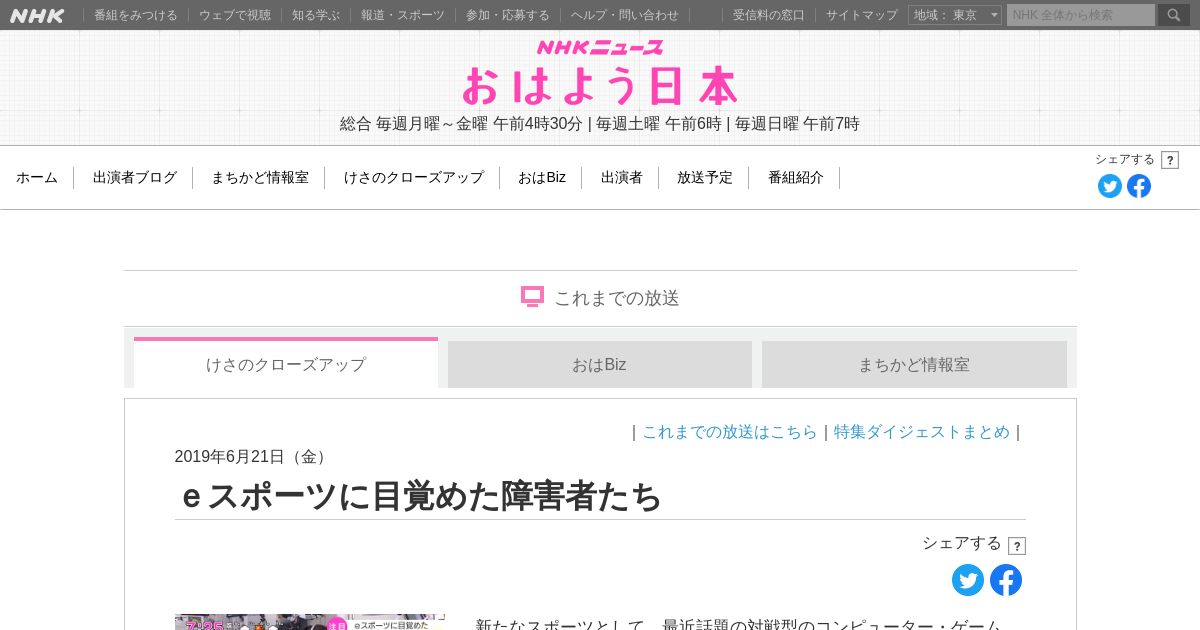Open 出演者 page

tap(622, 177)
